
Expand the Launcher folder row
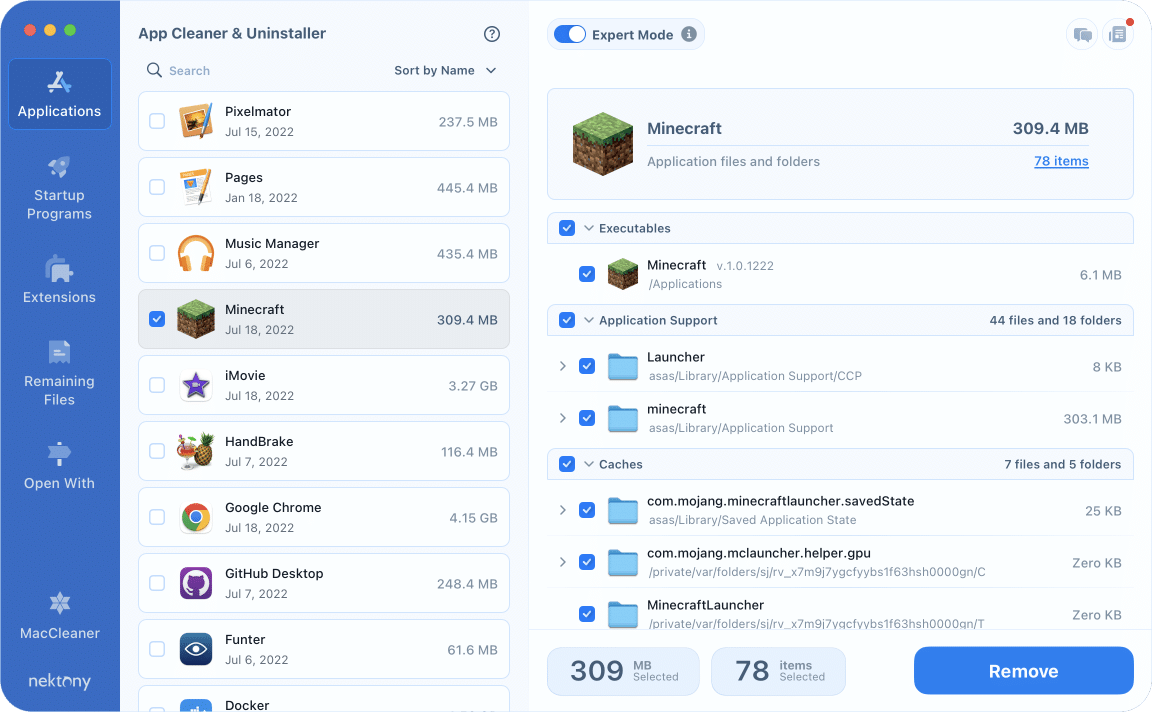(x=563, y=366)
